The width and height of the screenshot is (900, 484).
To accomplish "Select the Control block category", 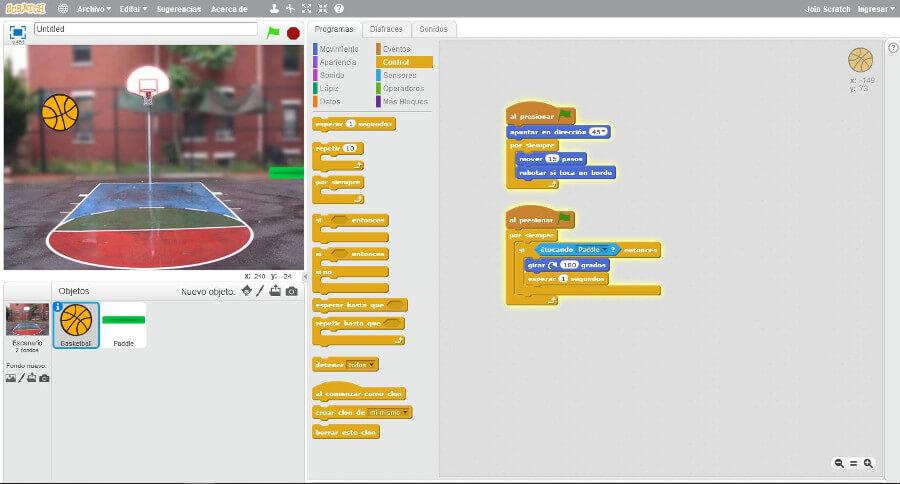I will (x=404, y=62).
